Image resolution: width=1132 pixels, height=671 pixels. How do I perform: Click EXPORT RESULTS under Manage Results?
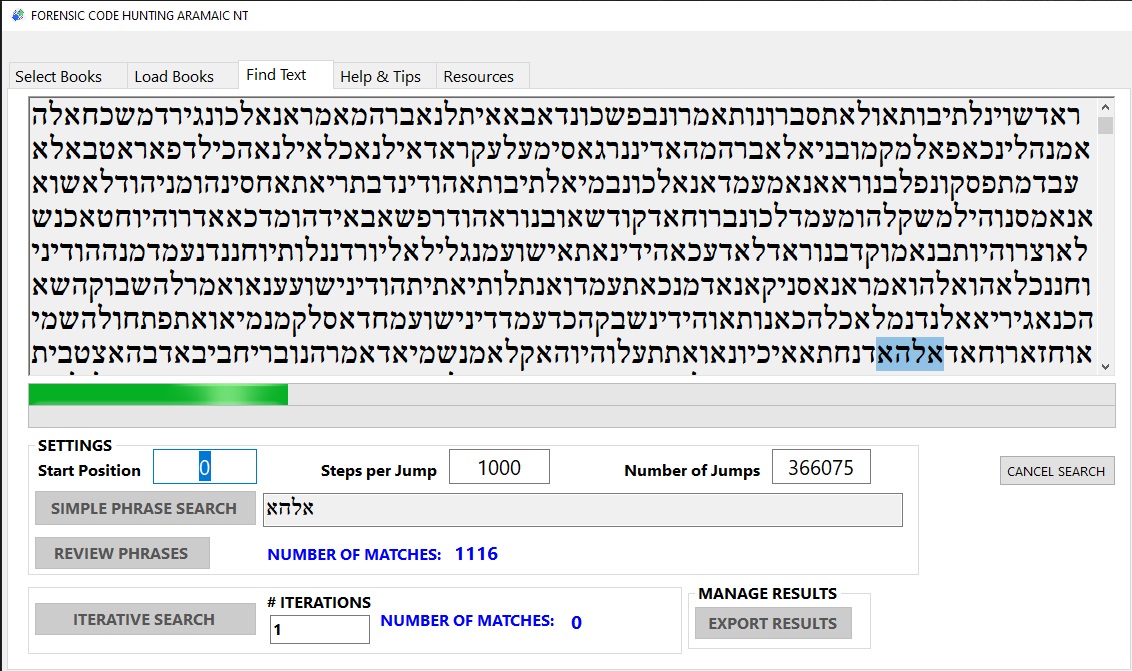(x=772, y=623)
